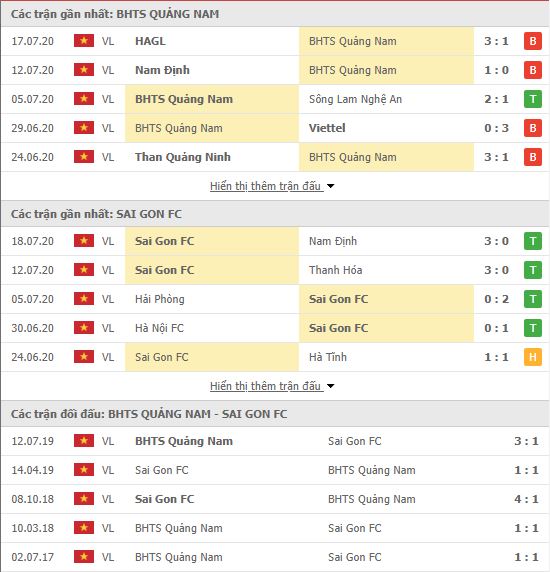The height and width of the screenshot is (572, 550).
Task: Select Hải Phòng team name
Action: (160, 299)
